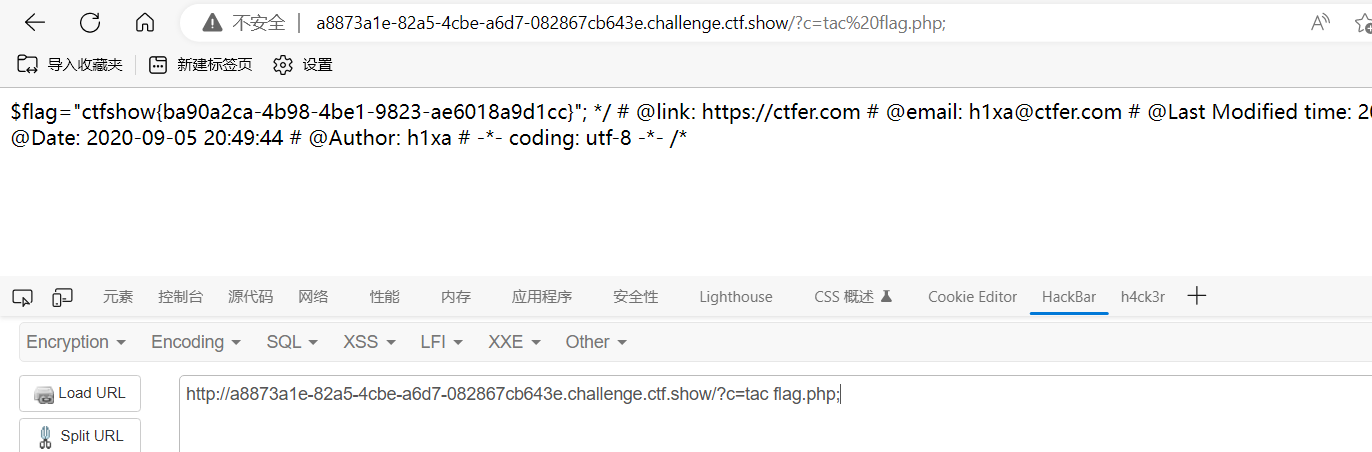The height and width of the screenshot is (452, 1372).
Task: Open the SQL dropdown menu
Action: pos(292,342)
